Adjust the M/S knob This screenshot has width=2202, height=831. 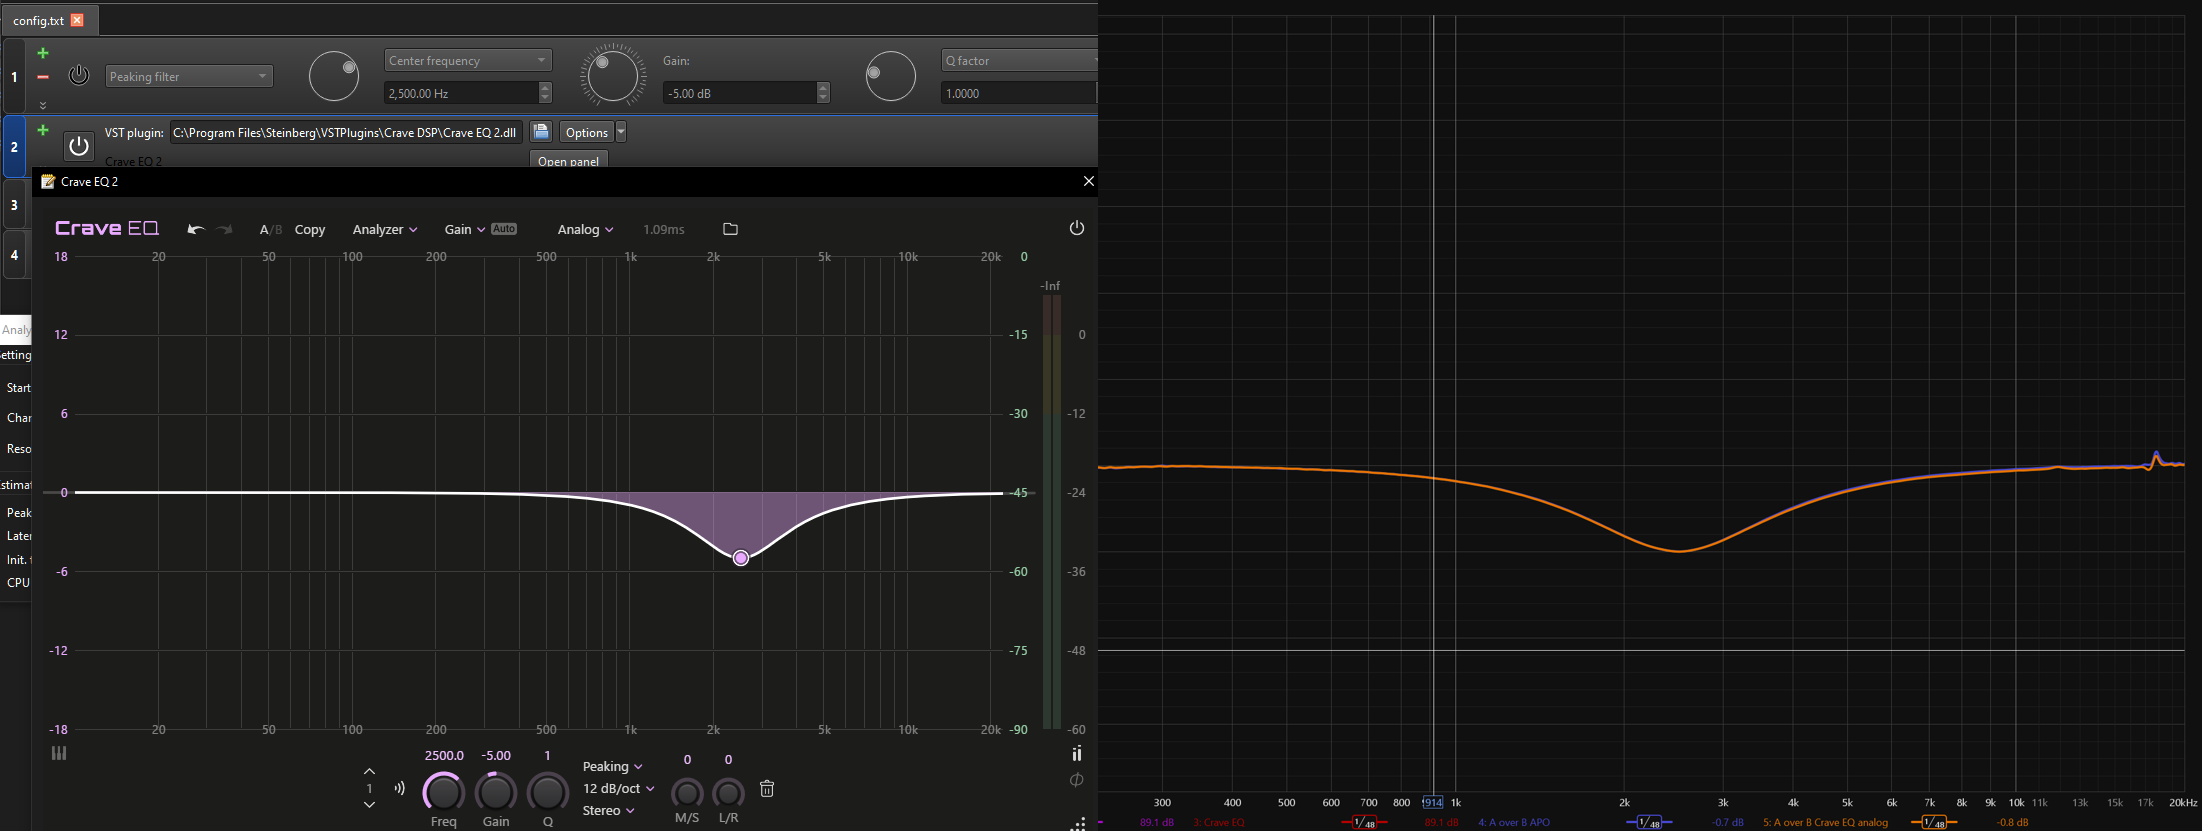tap(687, 793)
